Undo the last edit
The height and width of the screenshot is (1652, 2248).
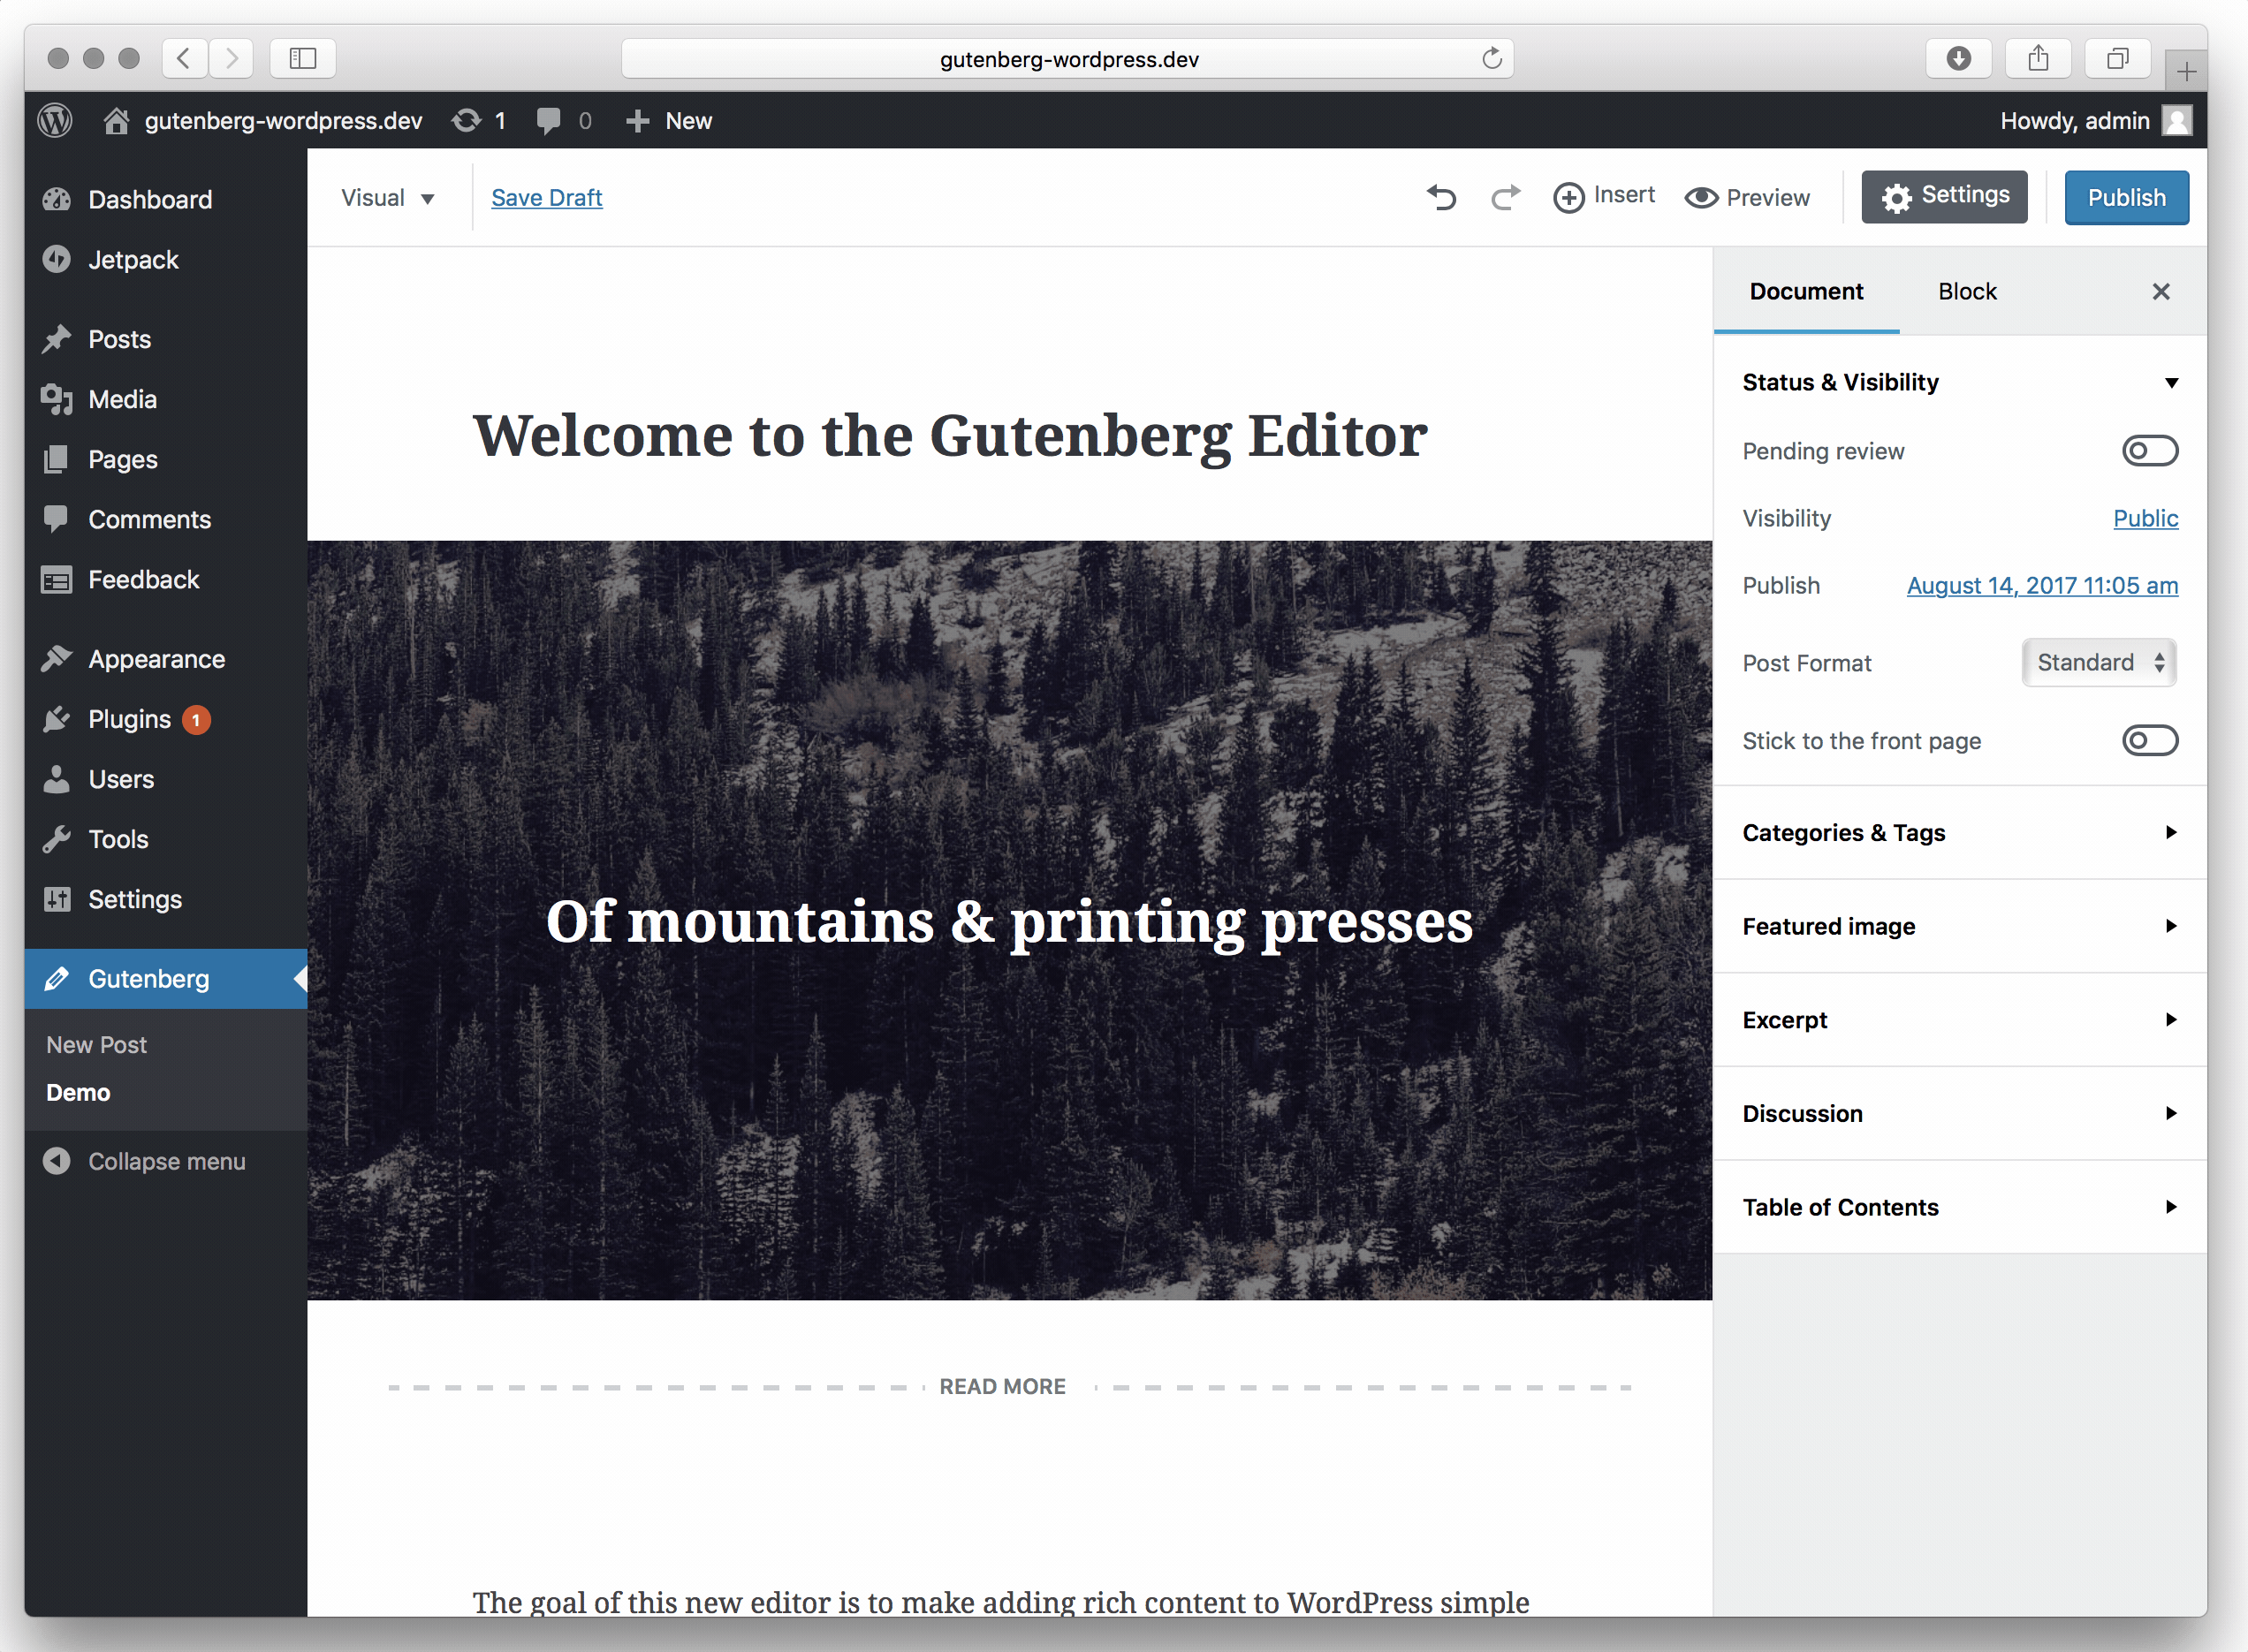1441,197
